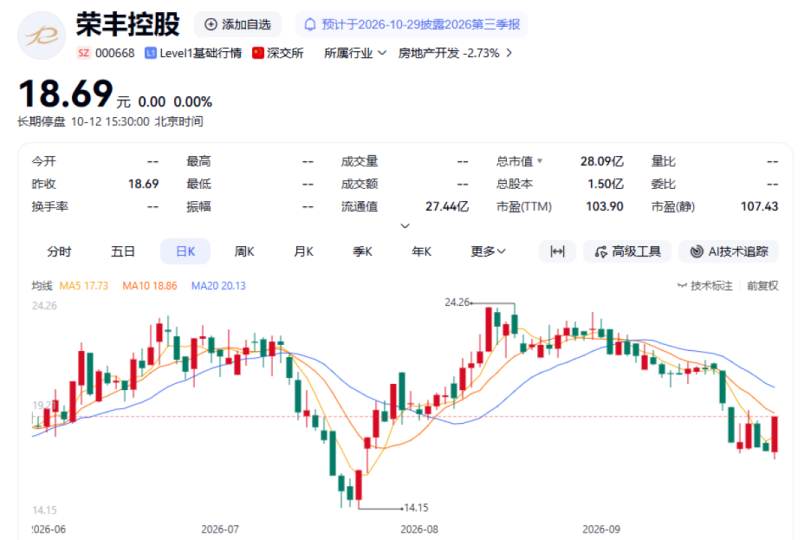Click the MA5 17.73 indicator label
This screenshot has height=540, width=804.
click(84, 286)
